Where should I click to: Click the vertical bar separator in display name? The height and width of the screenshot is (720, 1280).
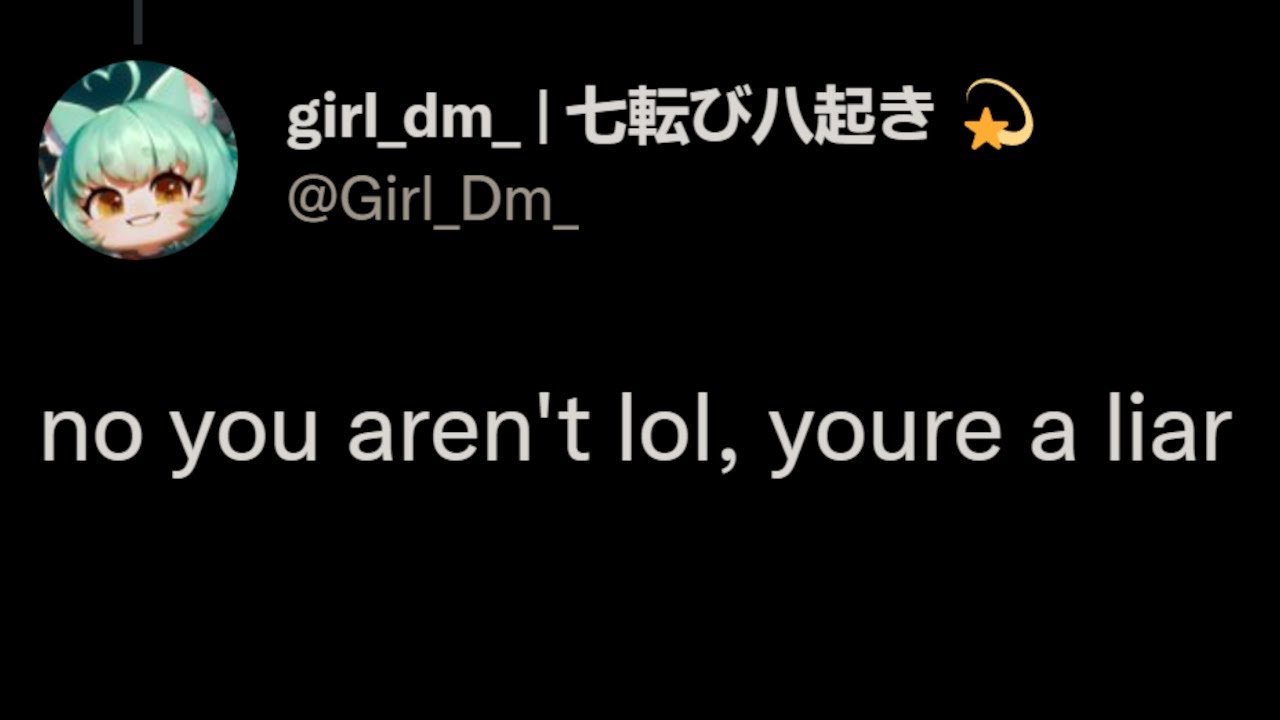pyautogui.click(x=543, y=119)
